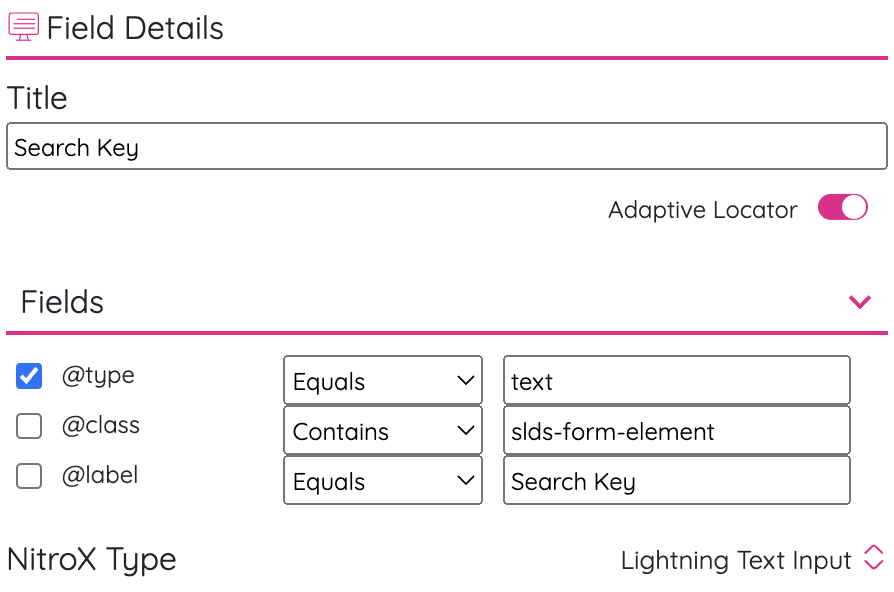The image size is (894, 592).
Task: Open the @label Equals operator dropdown
Action: [383, 481]
